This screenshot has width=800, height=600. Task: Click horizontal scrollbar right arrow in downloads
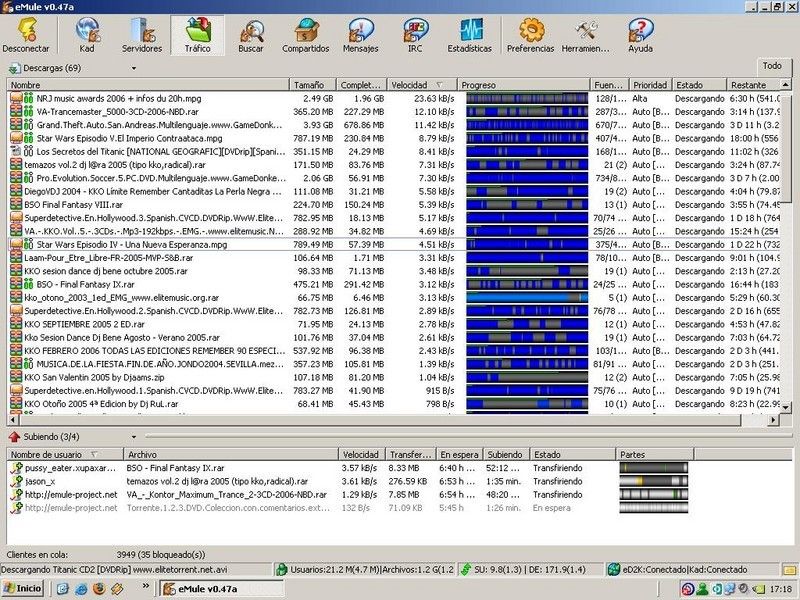click(773, 420)
